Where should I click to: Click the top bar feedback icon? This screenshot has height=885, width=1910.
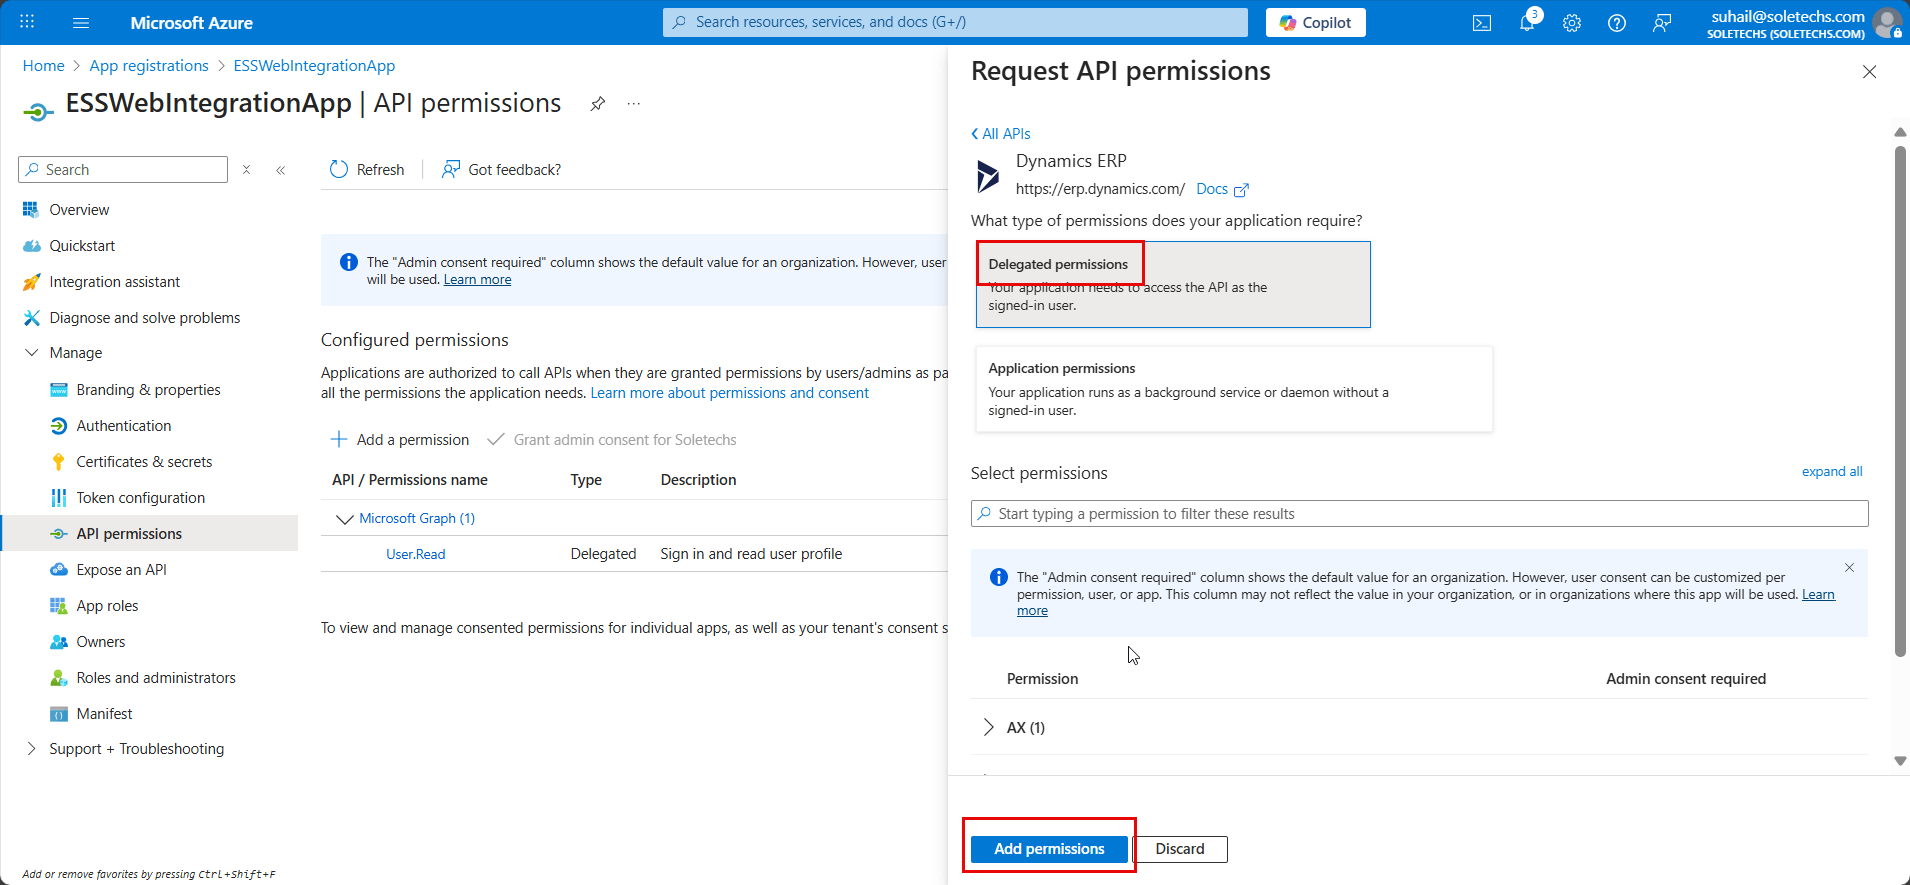tap(1662, 23)
